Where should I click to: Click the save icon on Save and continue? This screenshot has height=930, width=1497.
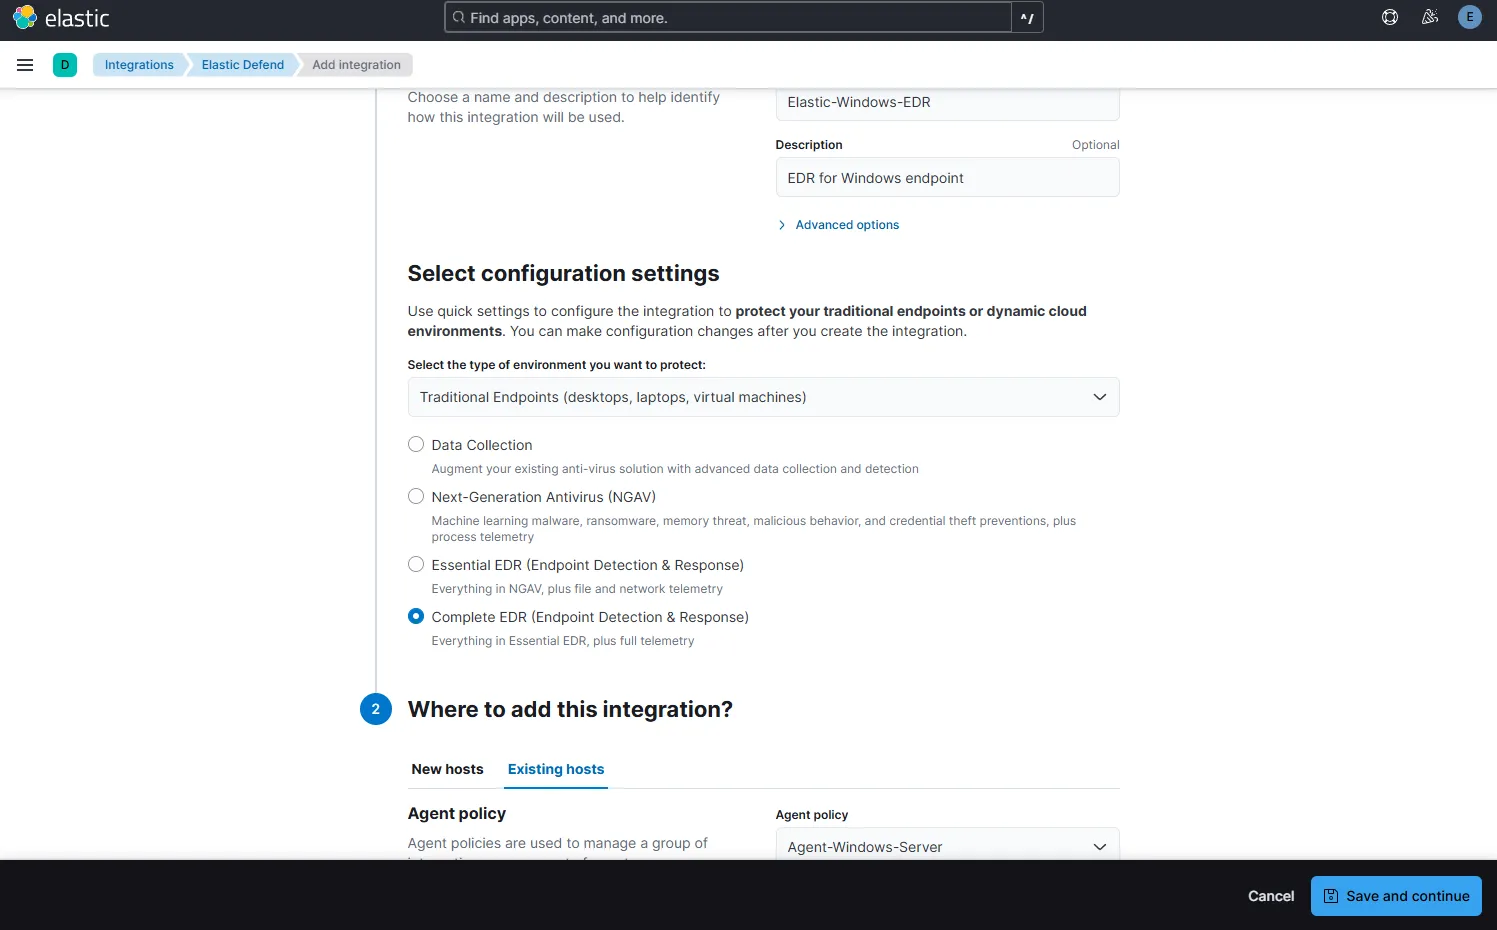click(1330, 895)
